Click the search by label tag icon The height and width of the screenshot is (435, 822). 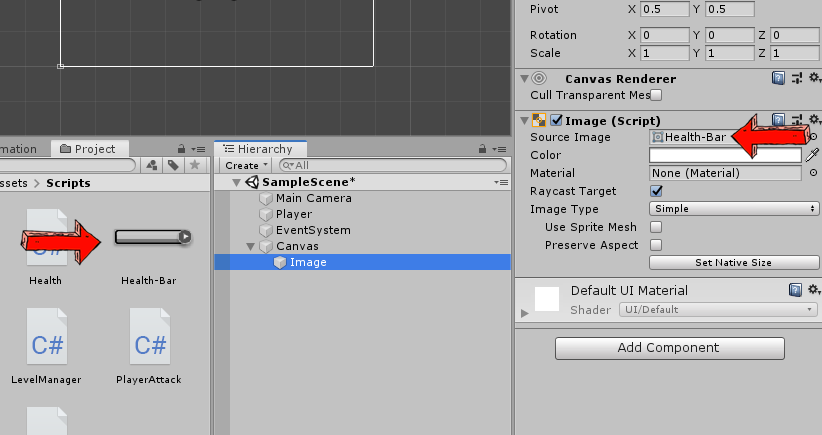pos(173,165)
